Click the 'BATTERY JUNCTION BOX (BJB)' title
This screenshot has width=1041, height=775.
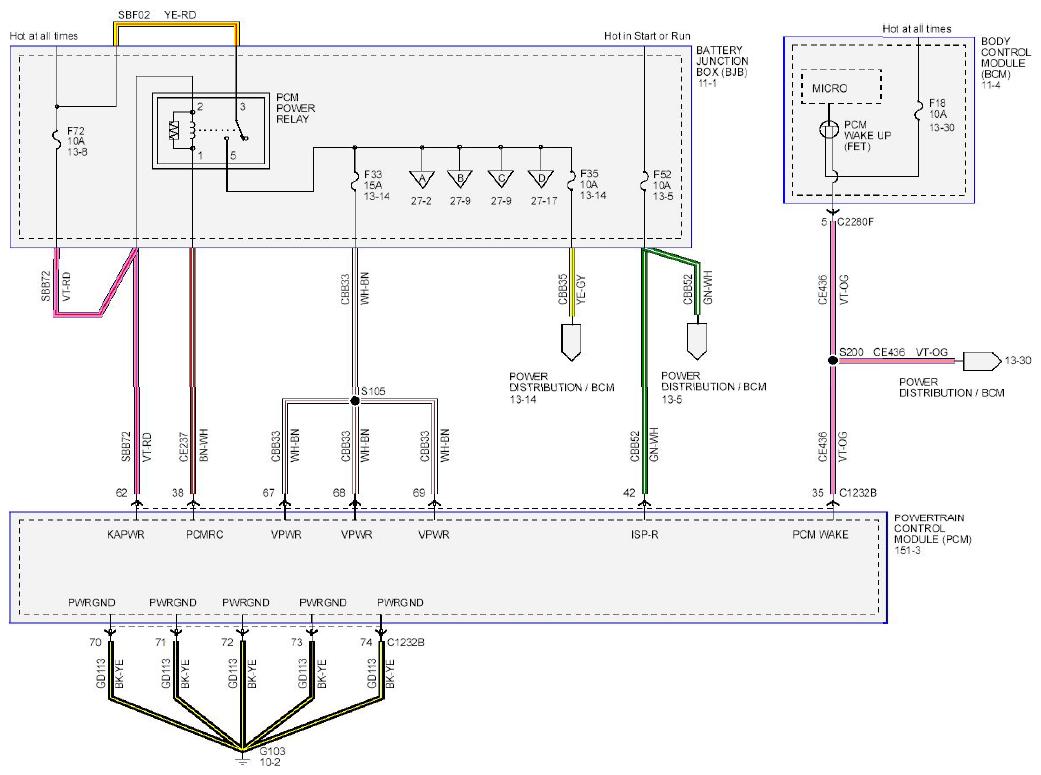tap(722, 61)
